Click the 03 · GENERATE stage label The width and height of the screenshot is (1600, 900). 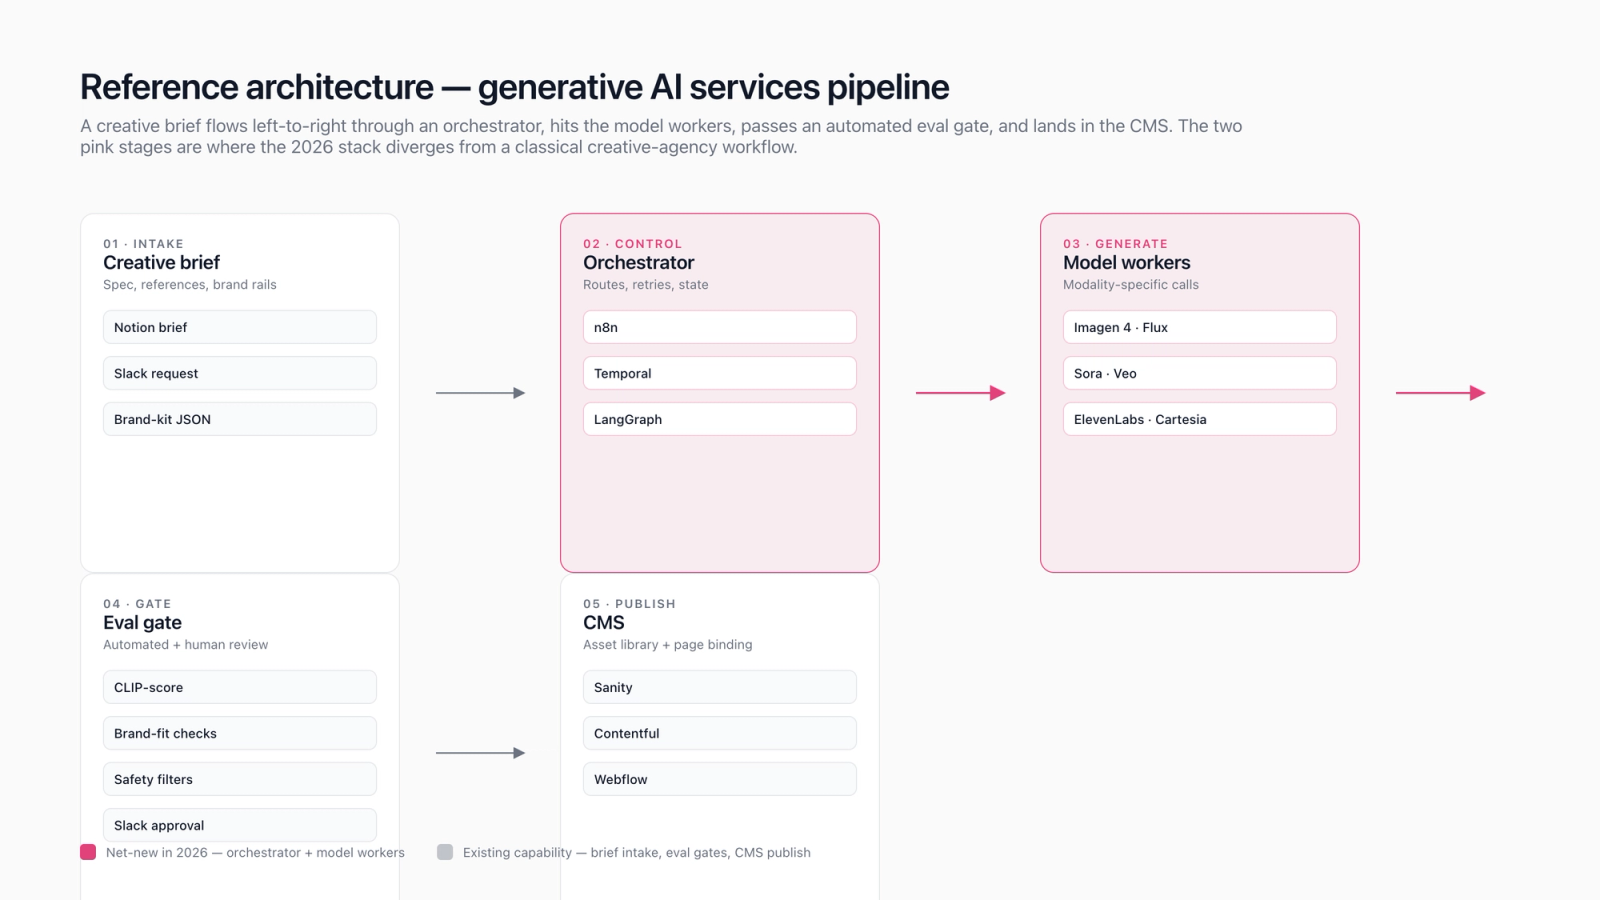click(x=1115, y=244)
